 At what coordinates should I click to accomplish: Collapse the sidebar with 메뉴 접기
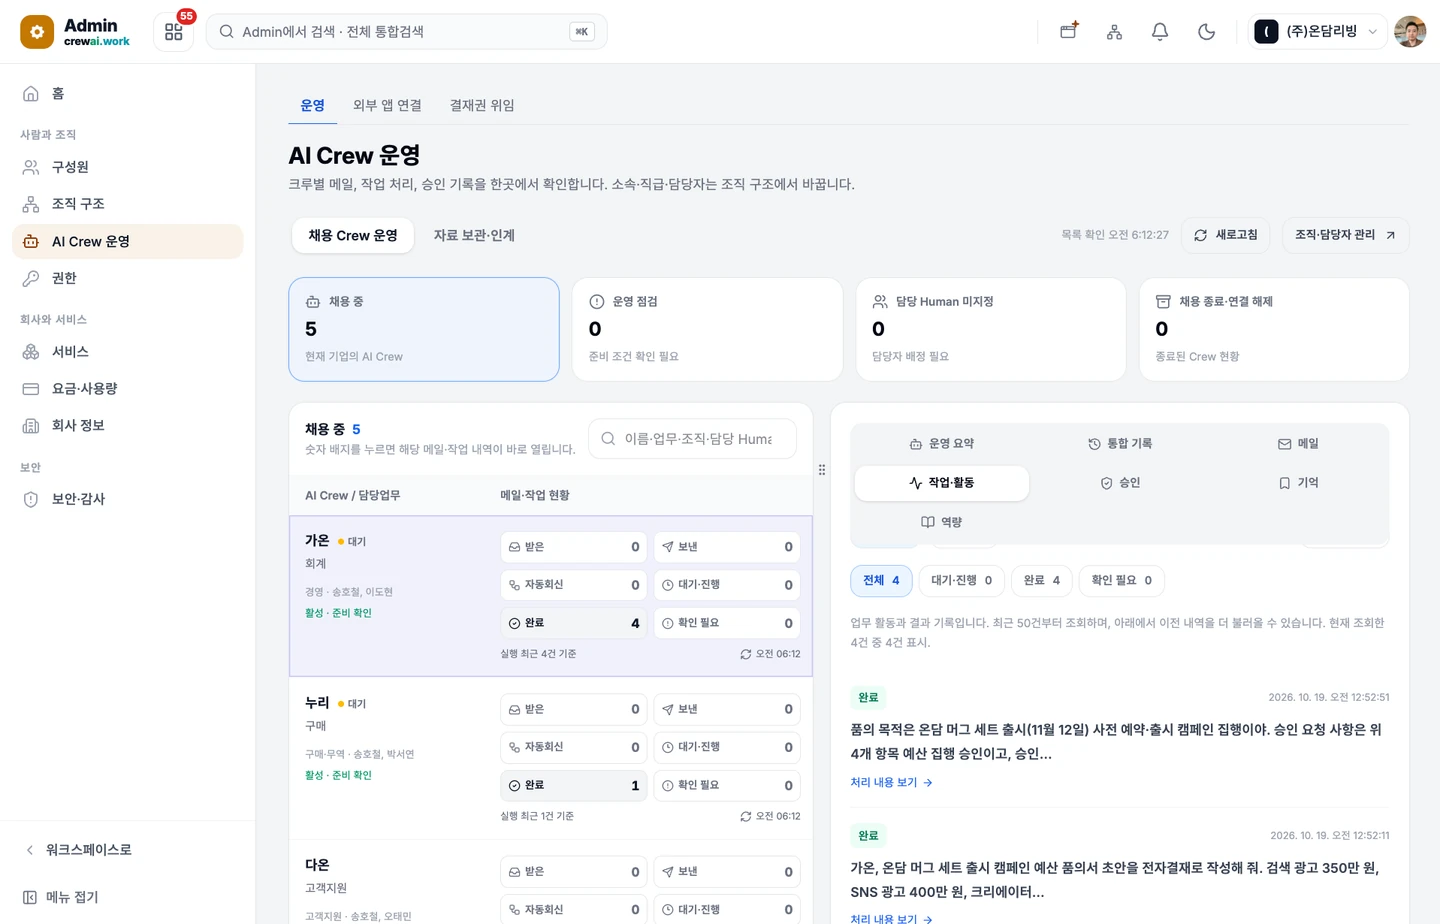(x=128, y=898)
